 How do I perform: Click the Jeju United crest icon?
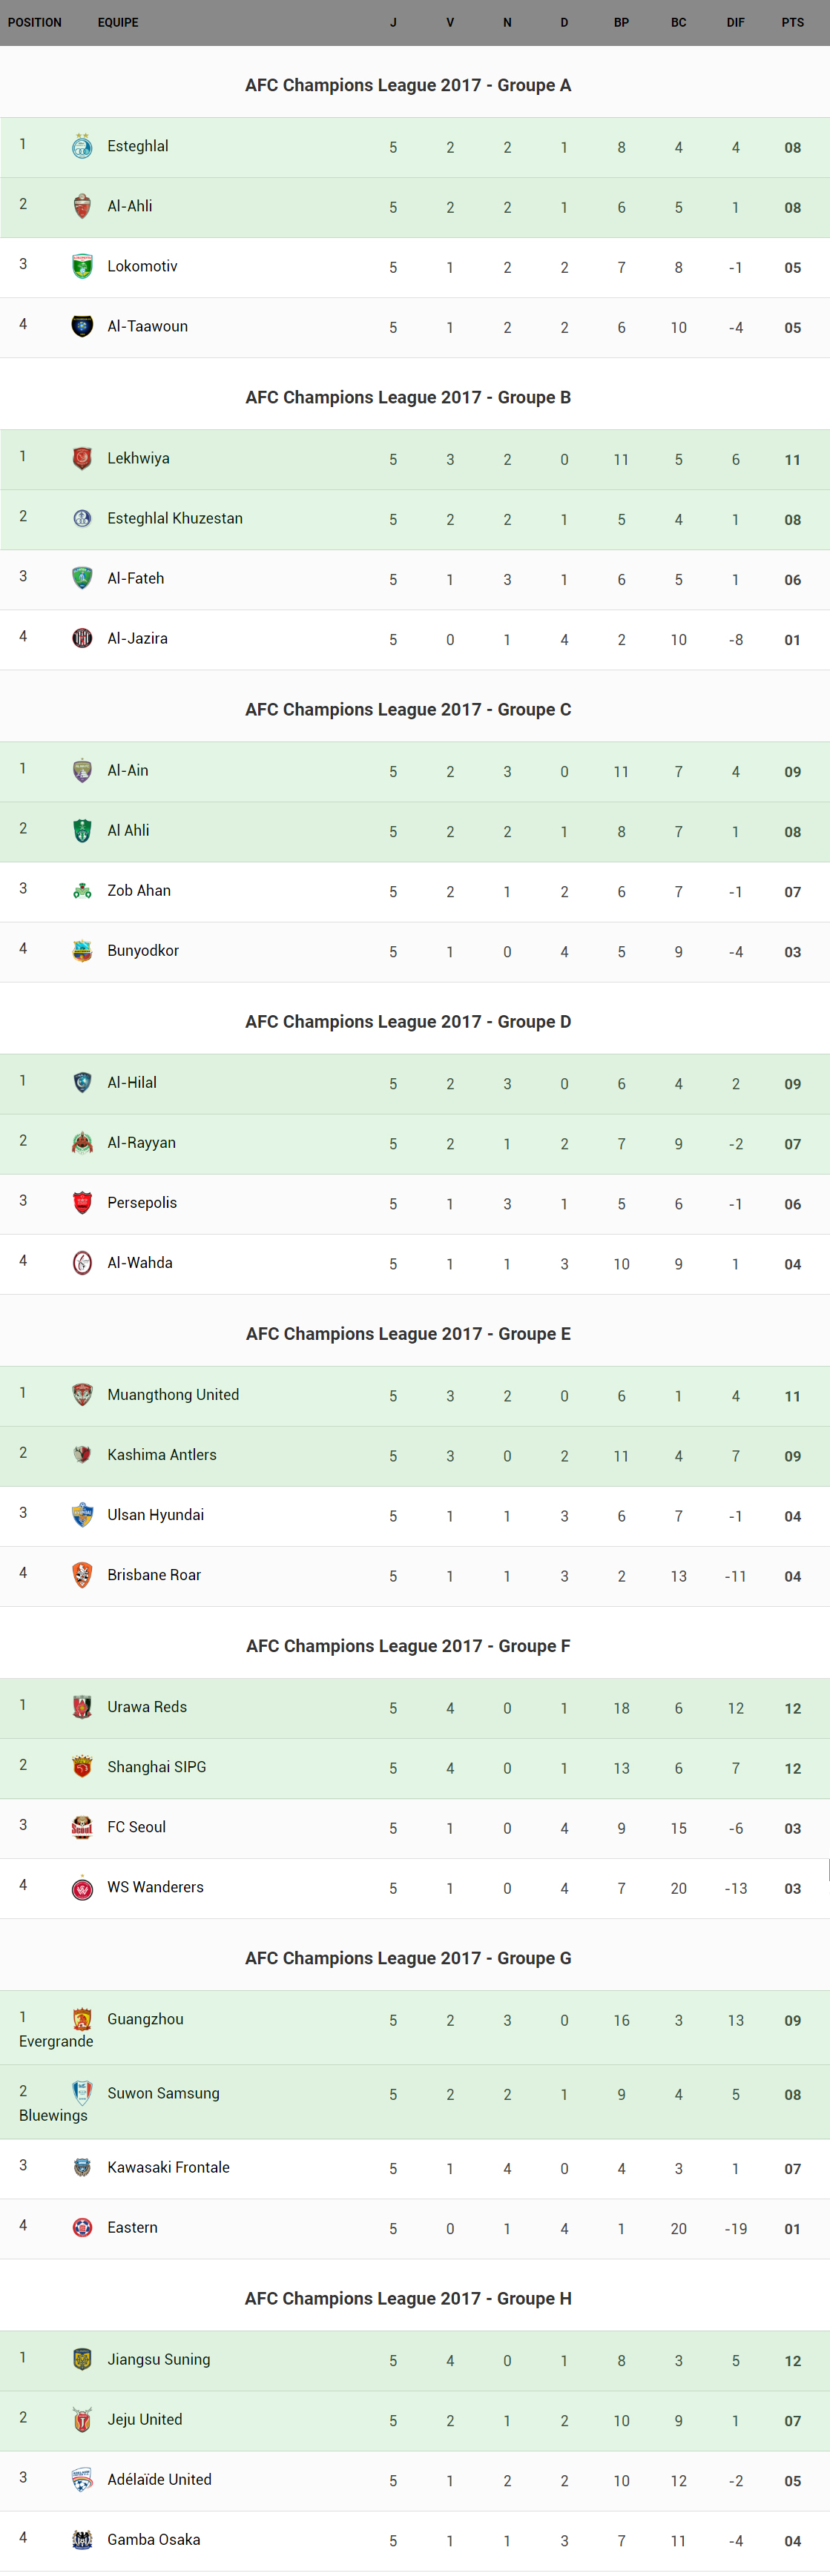tap(82, 2419)
